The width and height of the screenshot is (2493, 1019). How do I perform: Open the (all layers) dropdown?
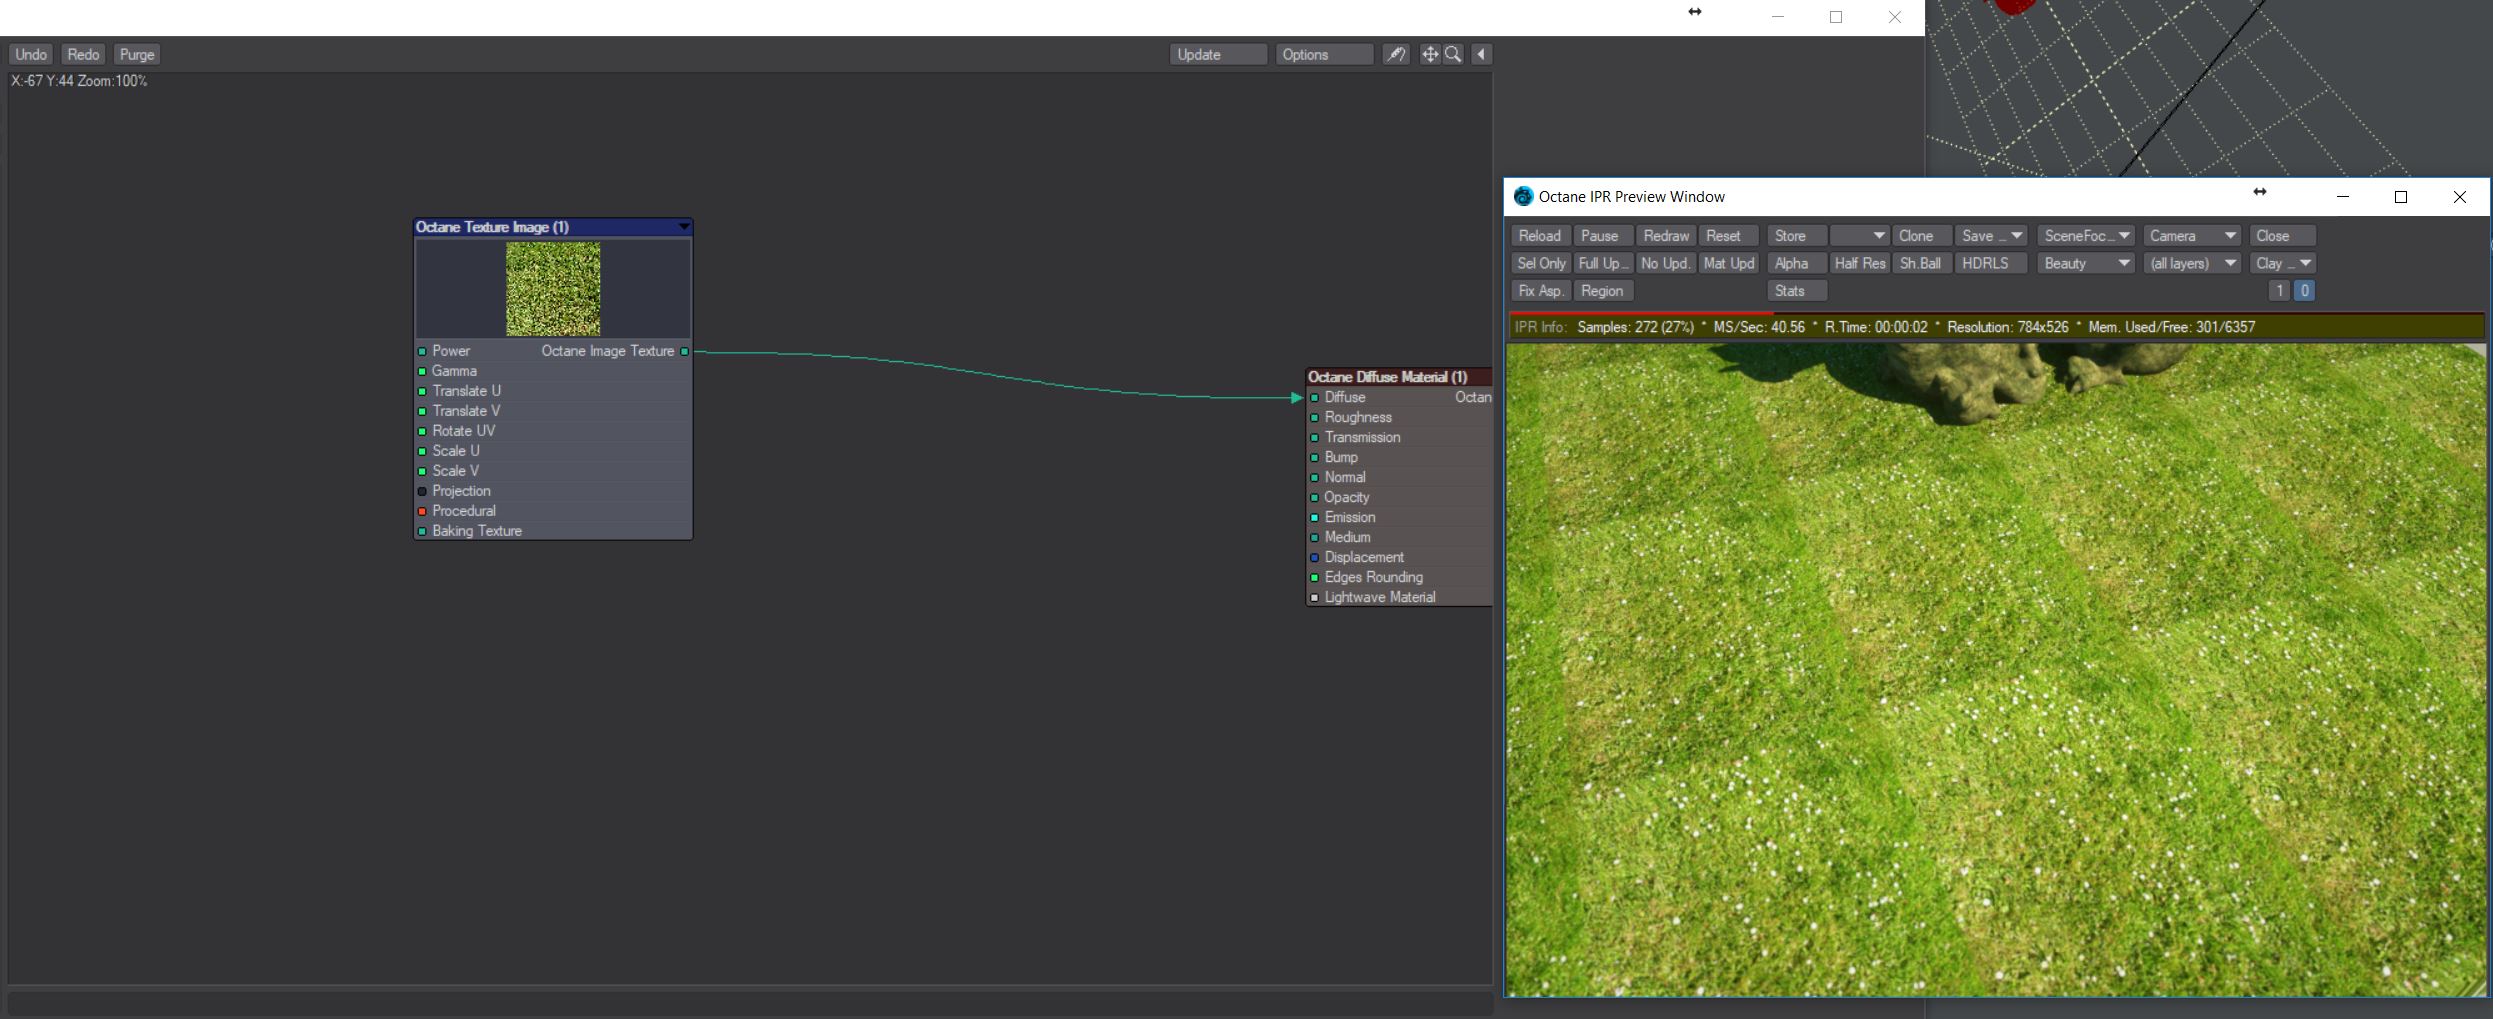point(2192,264)
